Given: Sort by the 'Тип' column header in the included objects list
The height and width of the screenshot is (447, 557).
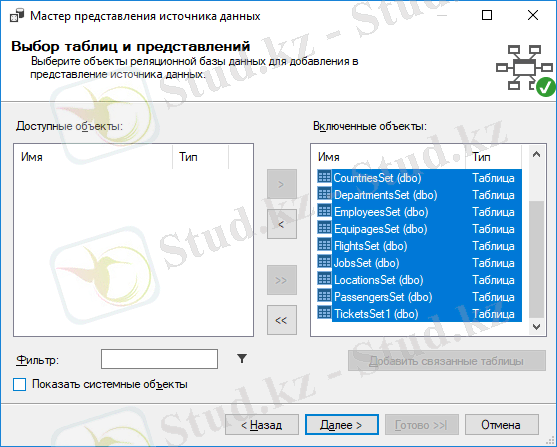Looking at the screenshot, I should click(493, 157).
